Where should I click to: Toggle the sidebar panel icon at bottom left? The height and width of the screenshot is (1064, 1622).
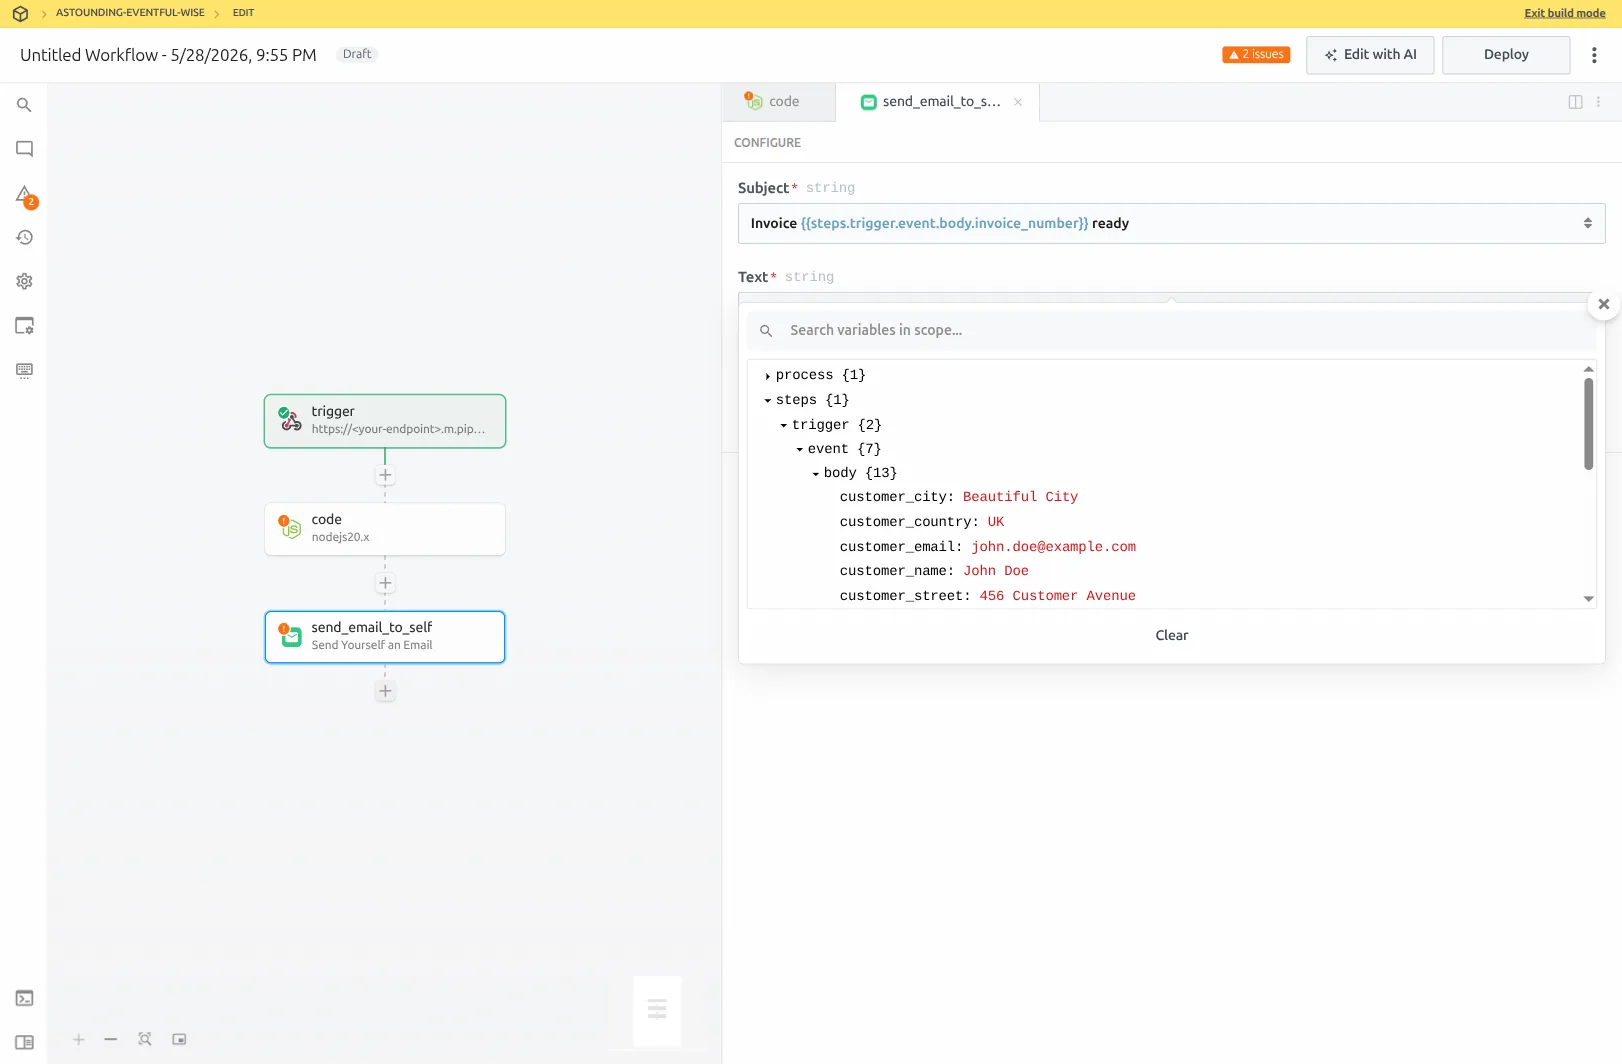pos(24,1042)
